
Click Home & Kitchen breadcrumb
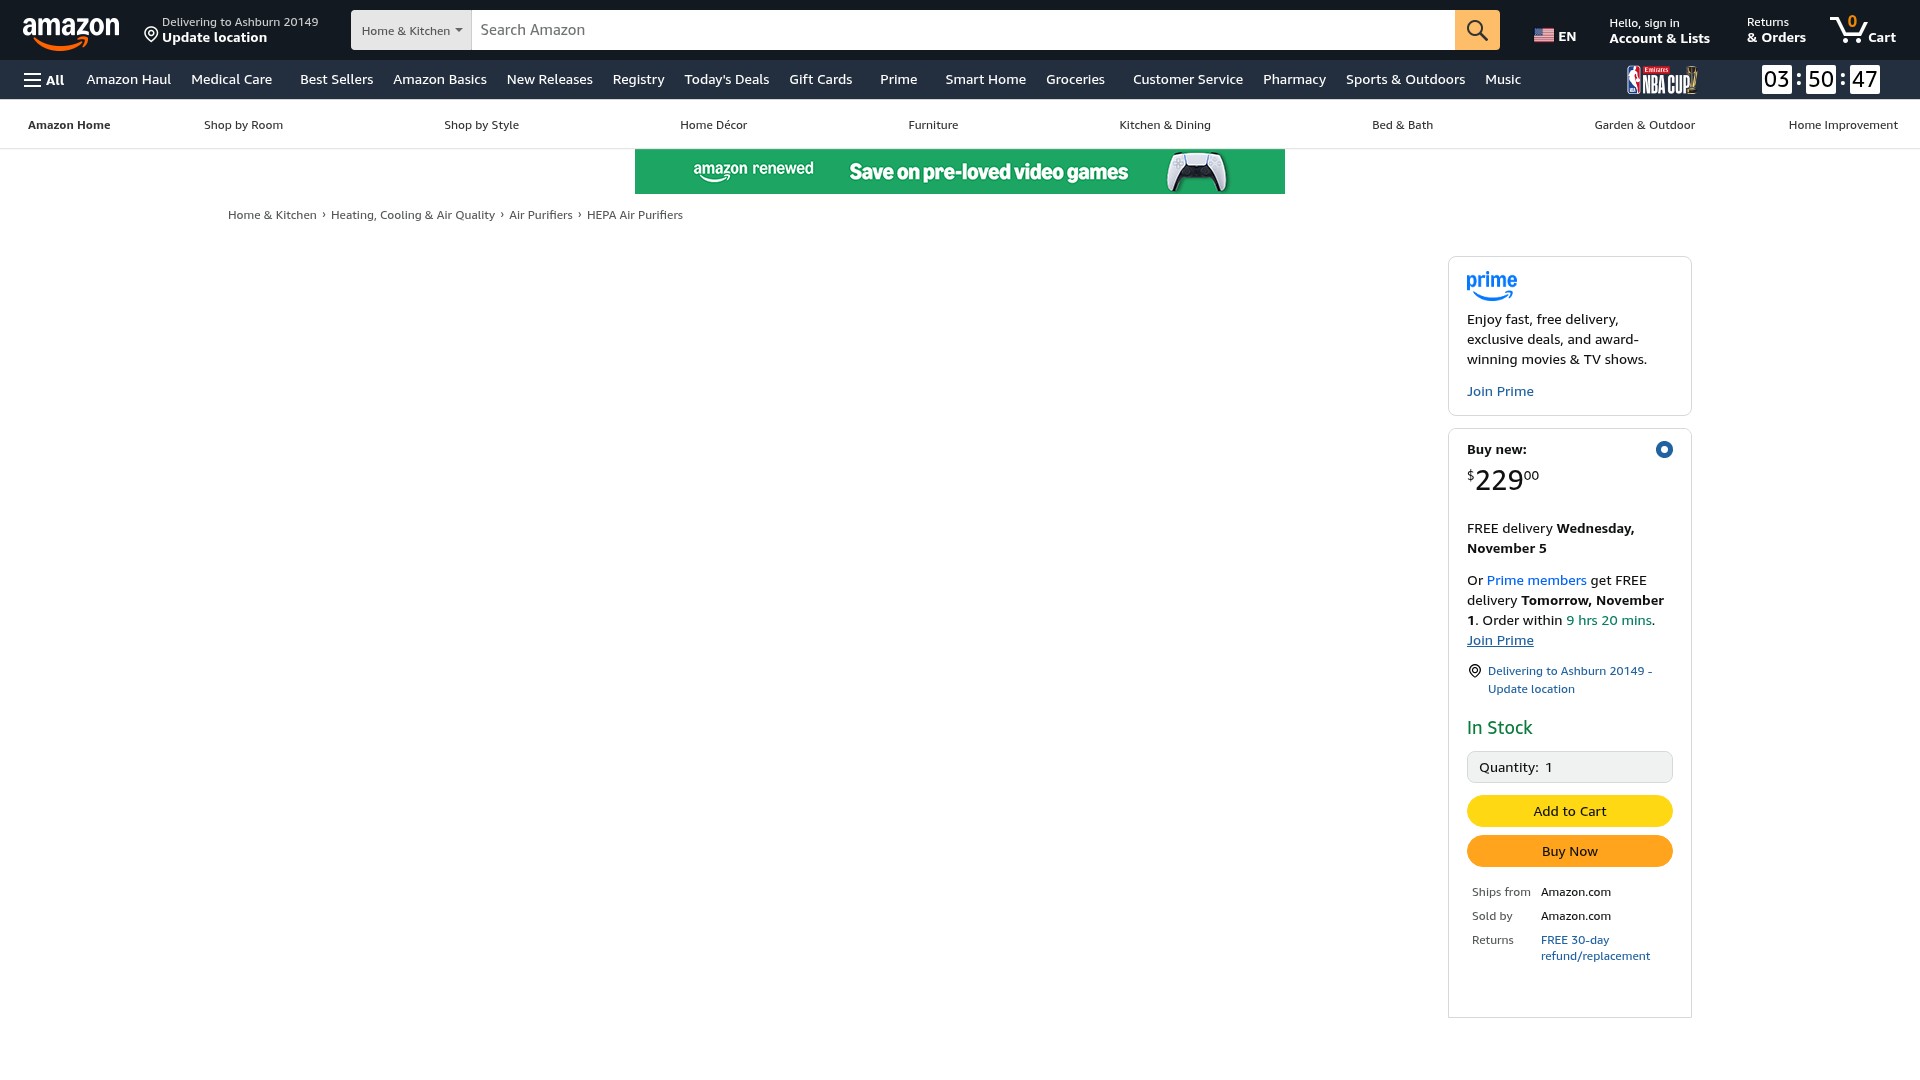(272, 215)
